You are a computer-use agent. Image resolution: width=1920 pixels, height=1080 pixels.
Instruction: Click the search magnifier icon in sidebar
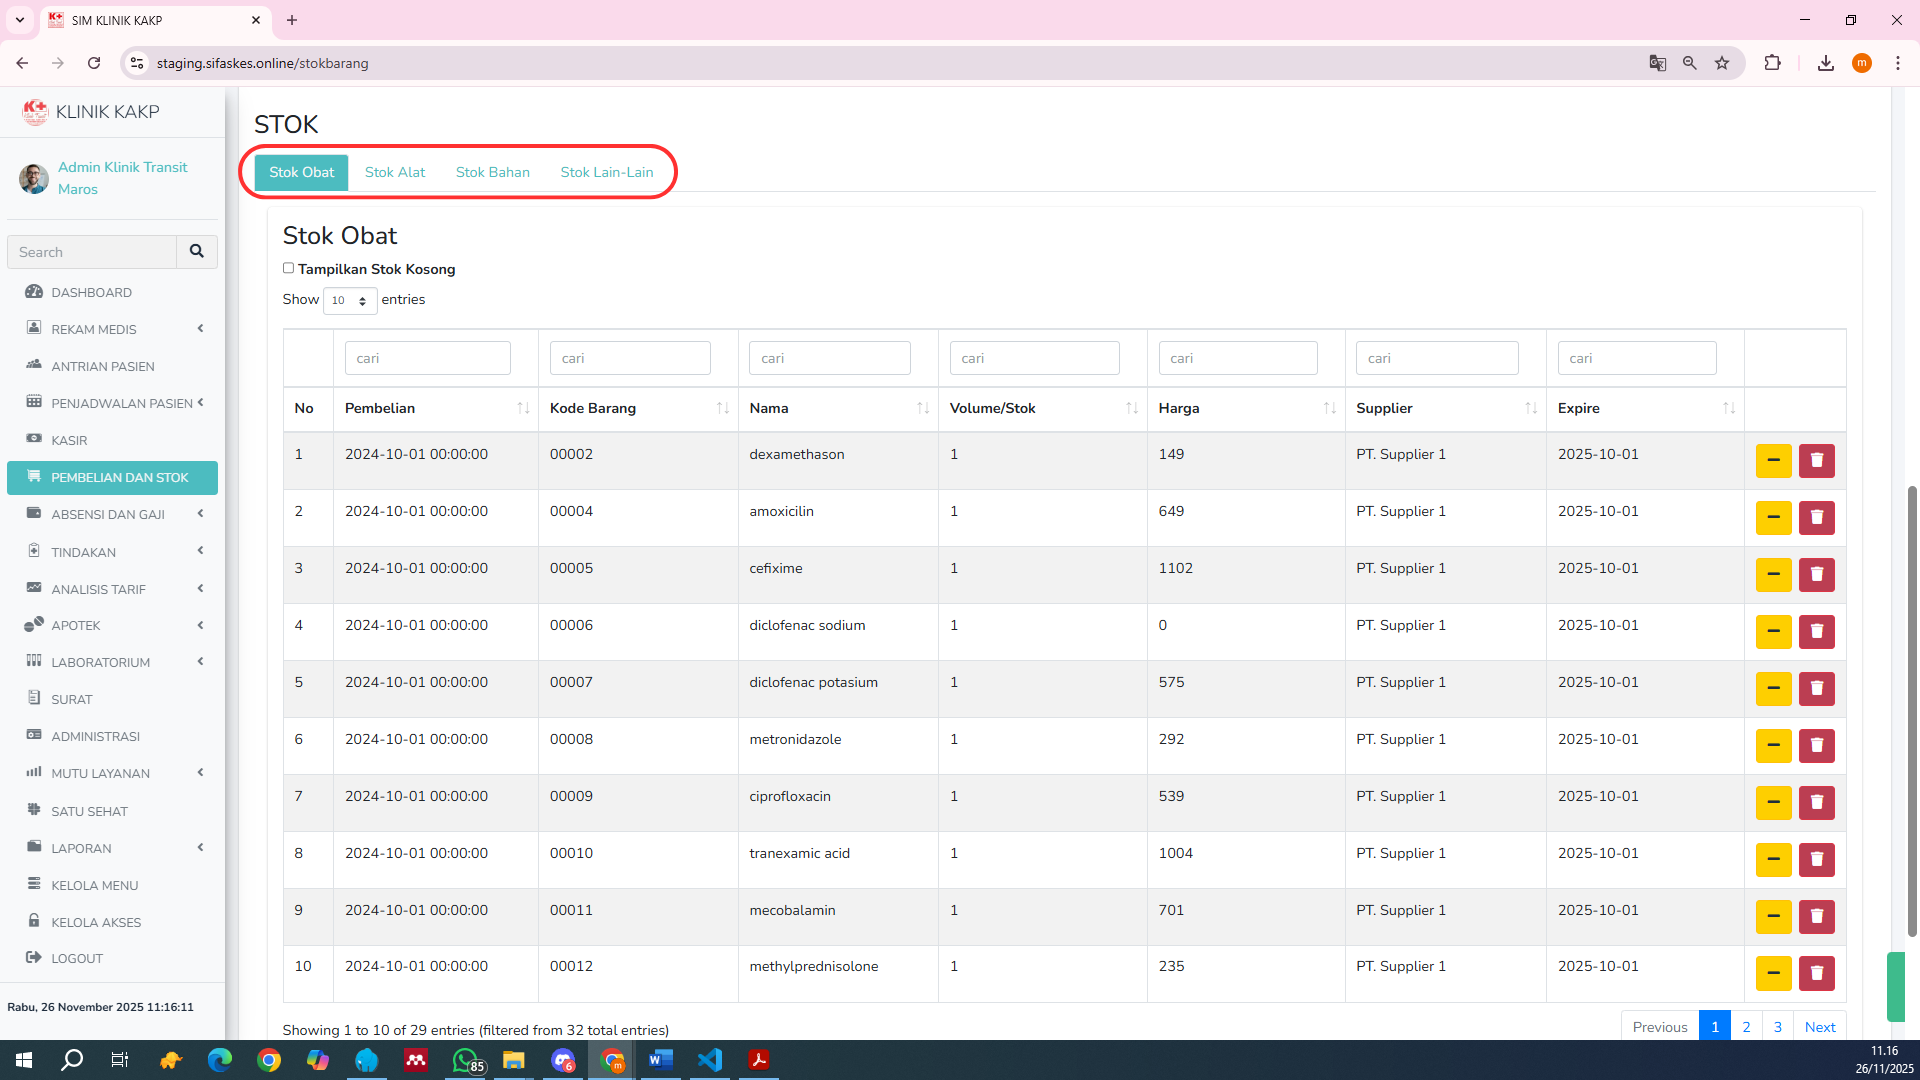[x=197, y=252]
